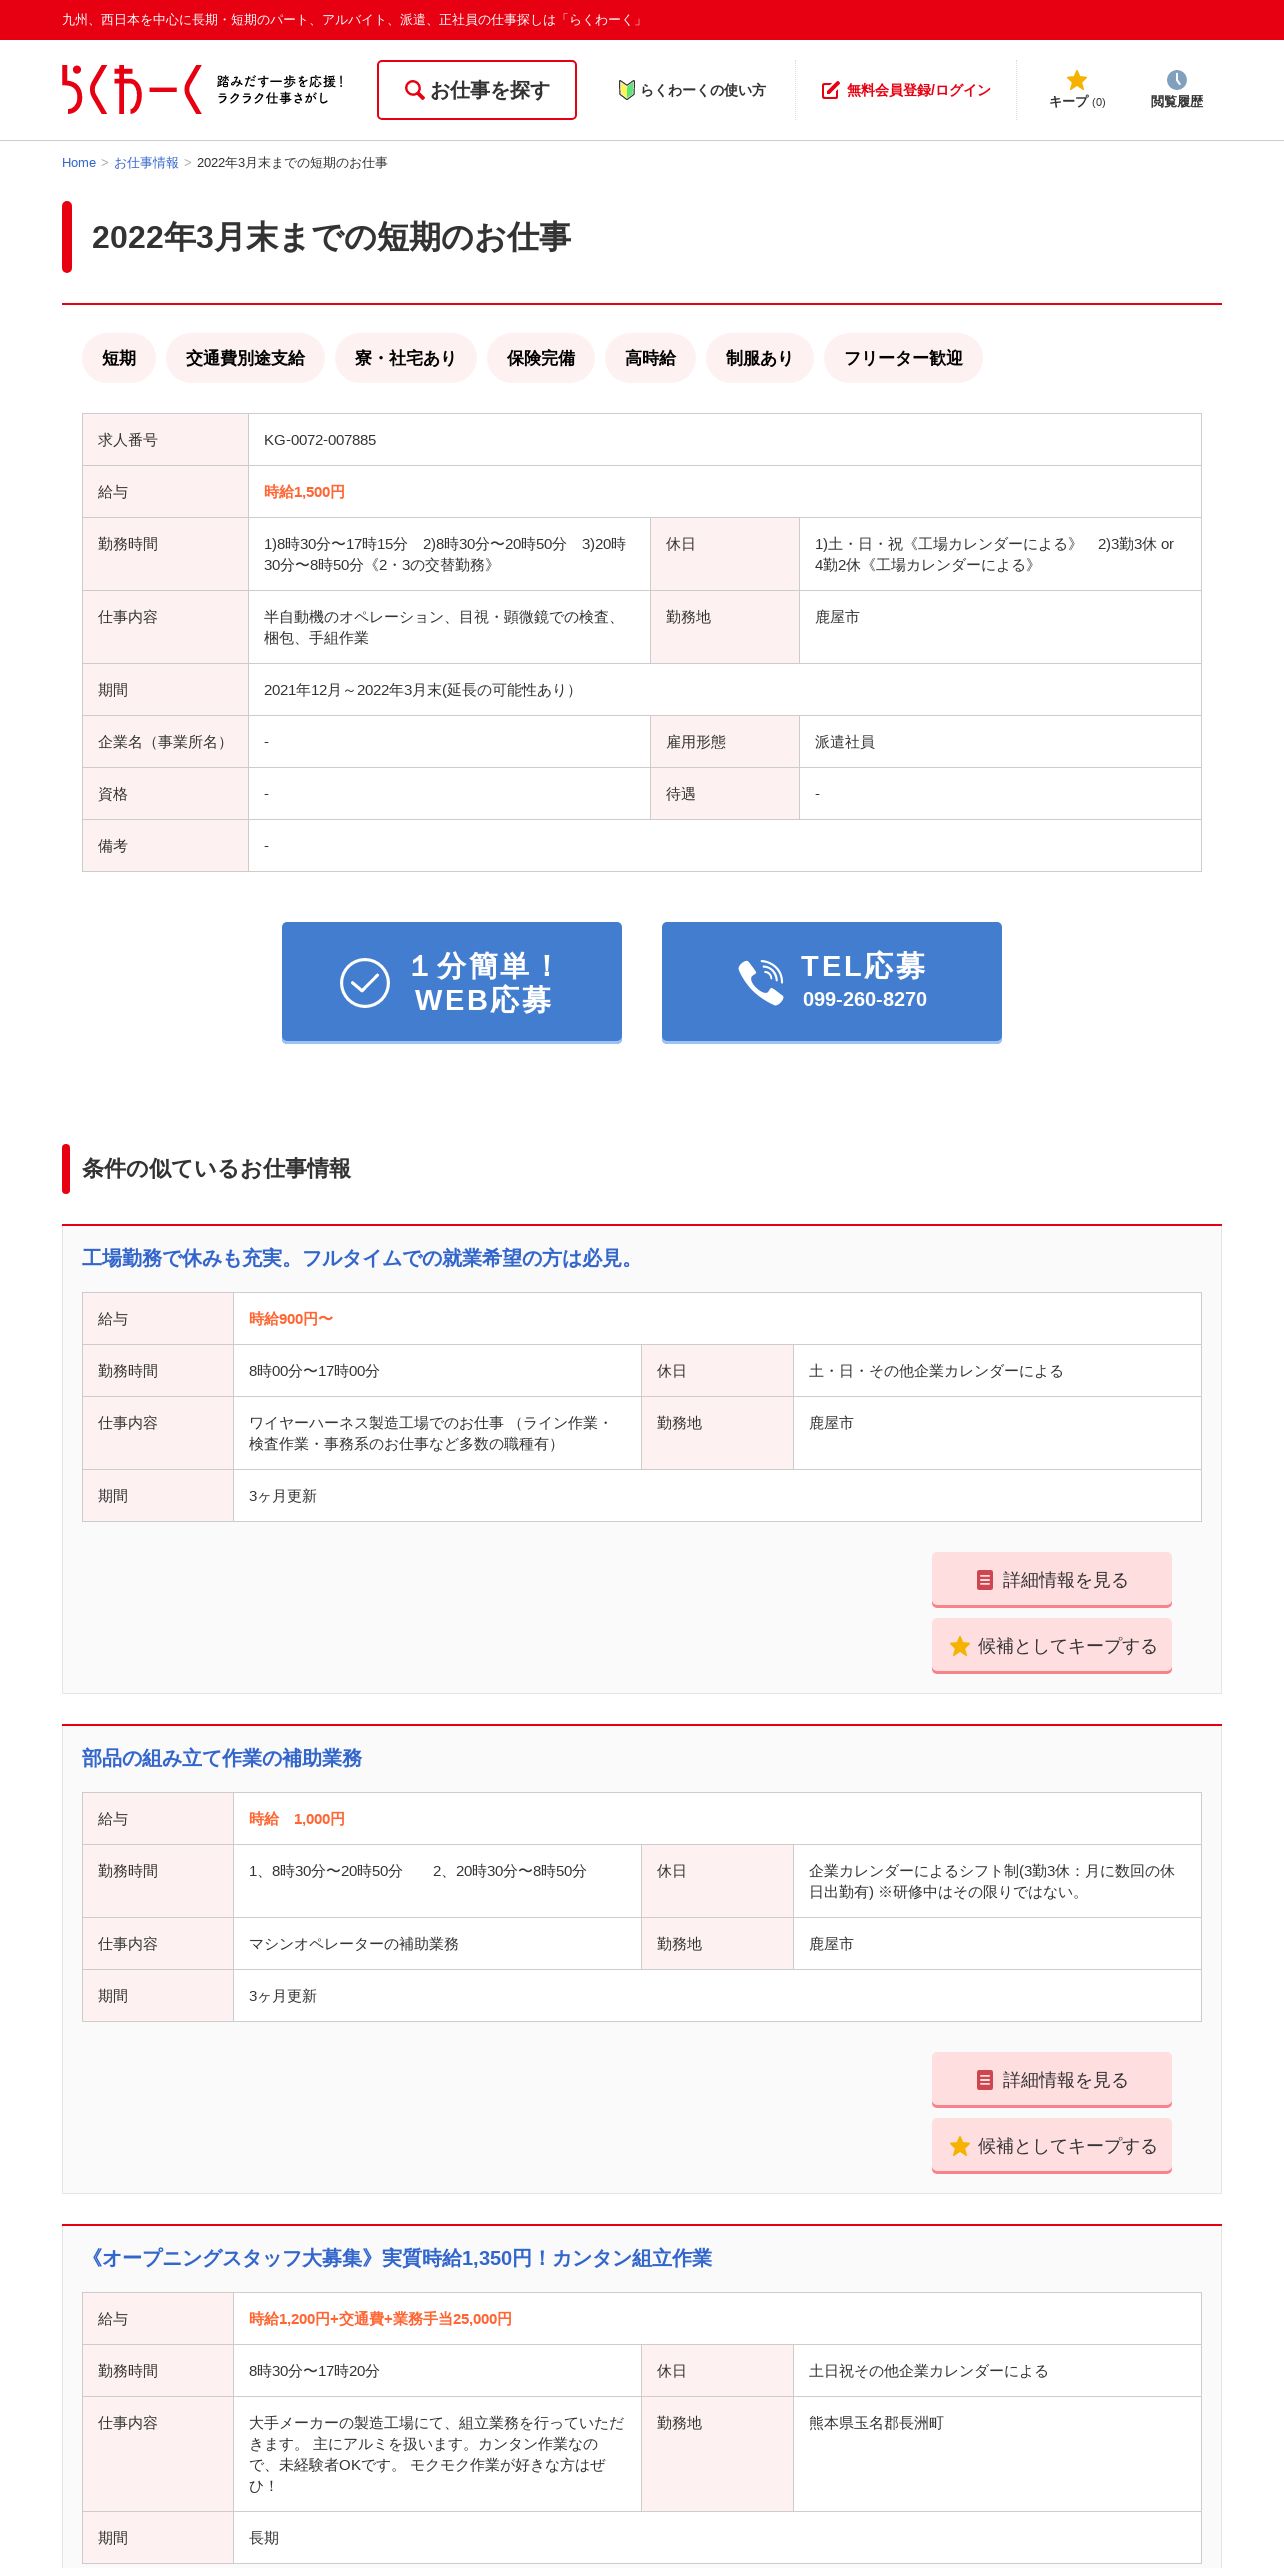The height and width of the screenshot is (2568, 1284).
Task: Open オープニングスタッフ大募集 job title link
Action: click(397, 2258)
